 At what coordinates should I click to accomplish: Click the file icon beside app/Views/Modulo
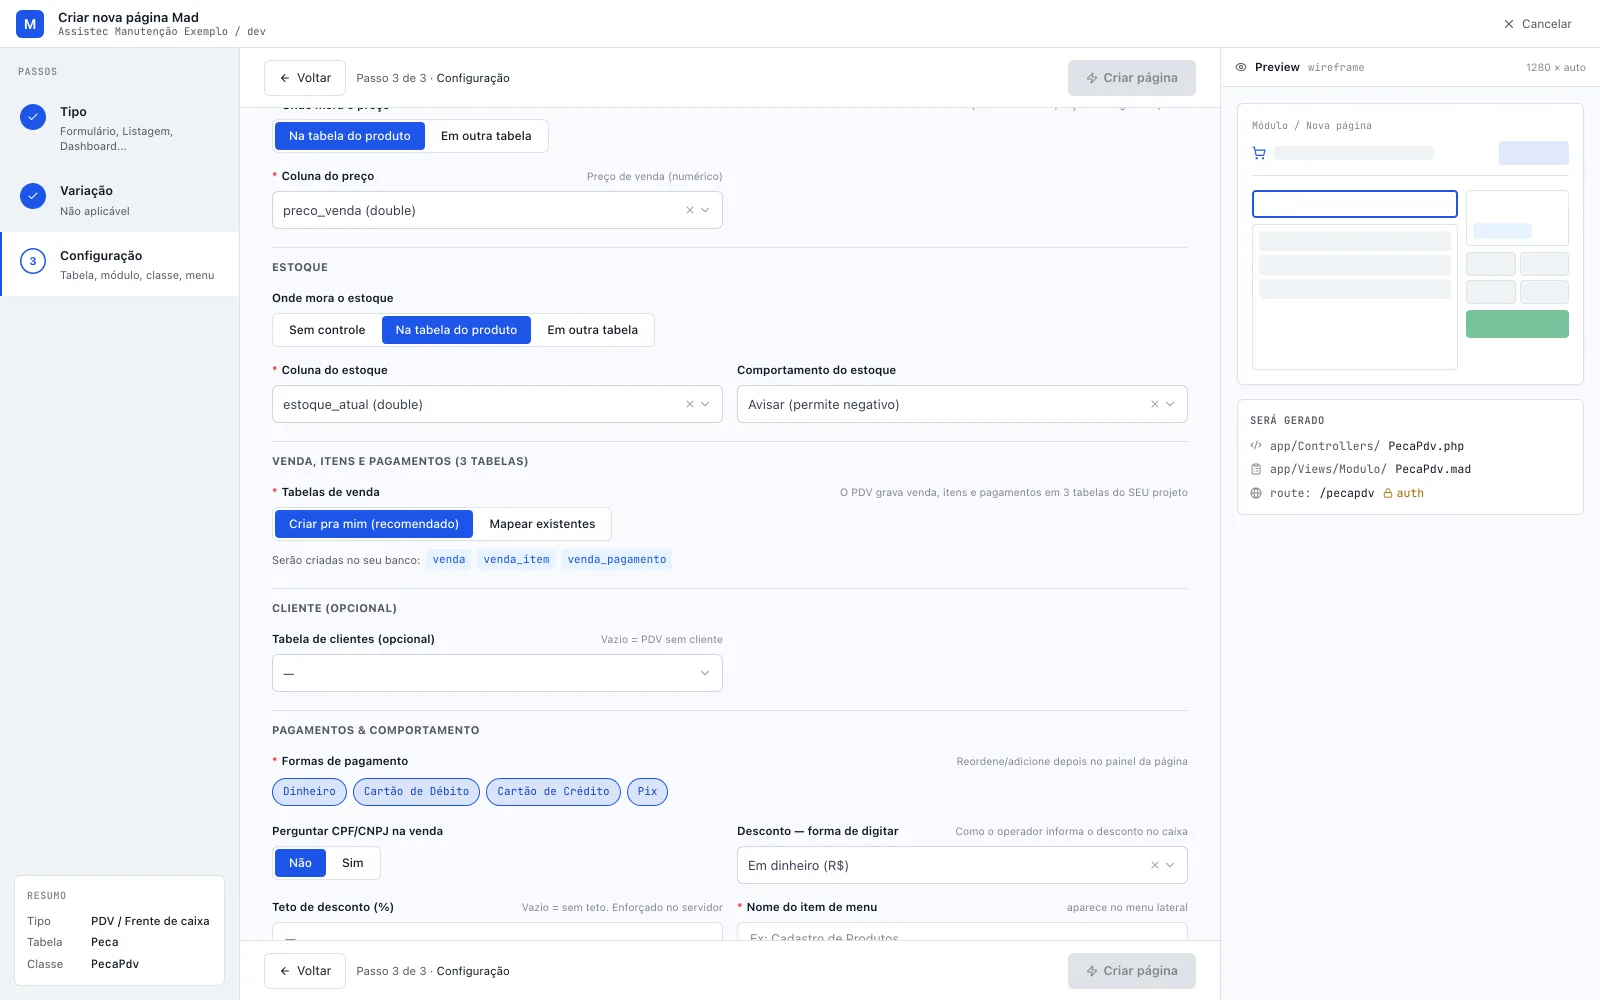coord(1256,469)
